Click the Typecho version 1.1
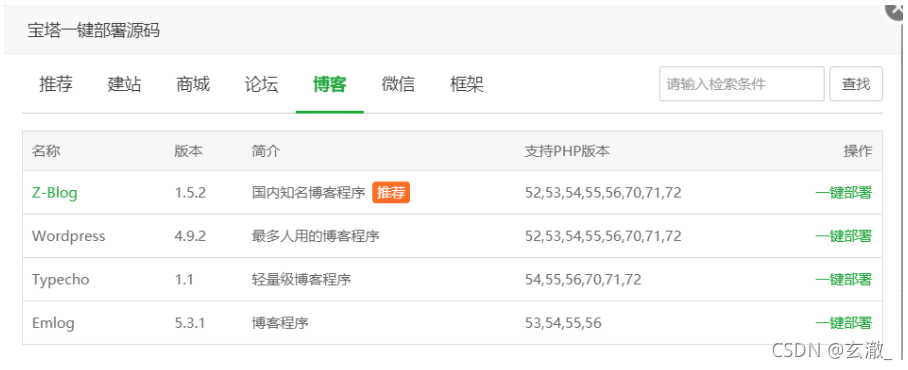 [184, 280]
